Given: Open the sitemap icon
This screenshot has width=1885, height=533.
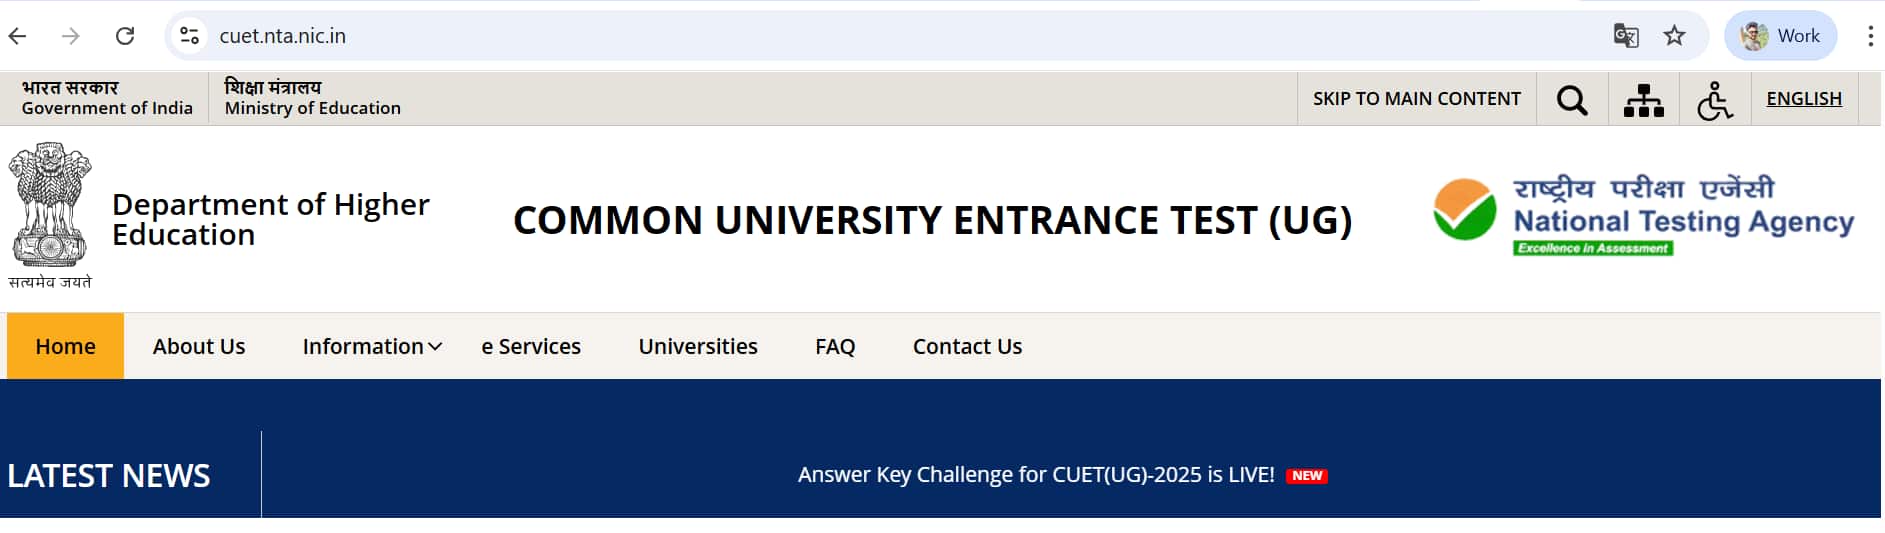Looking at the screenshot, I should click(1644, 99).
